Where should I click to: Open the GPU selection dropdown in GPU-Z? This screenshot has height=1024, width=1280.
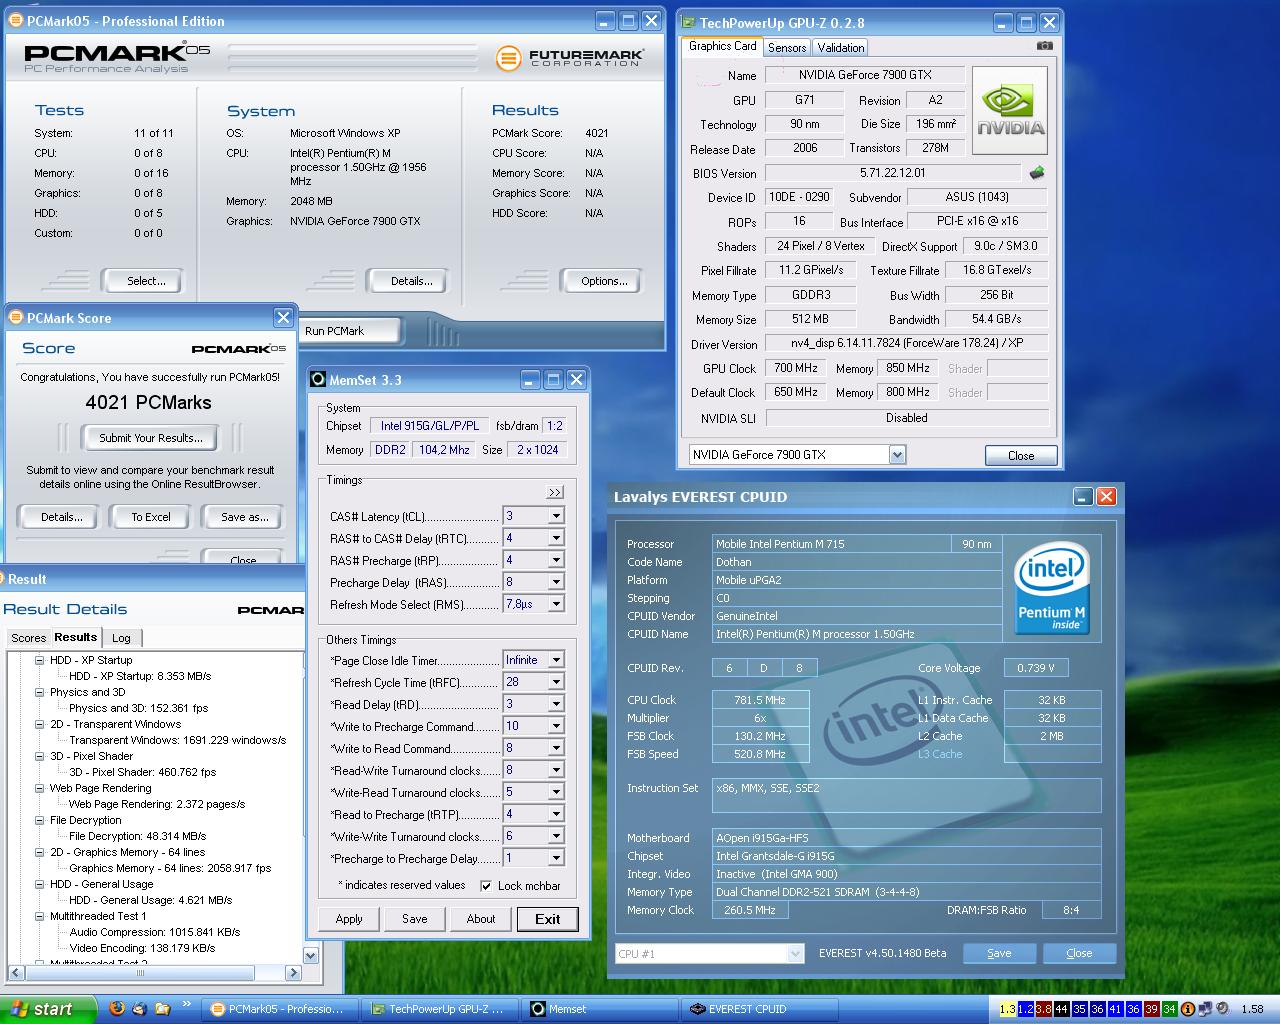(897, 455)
